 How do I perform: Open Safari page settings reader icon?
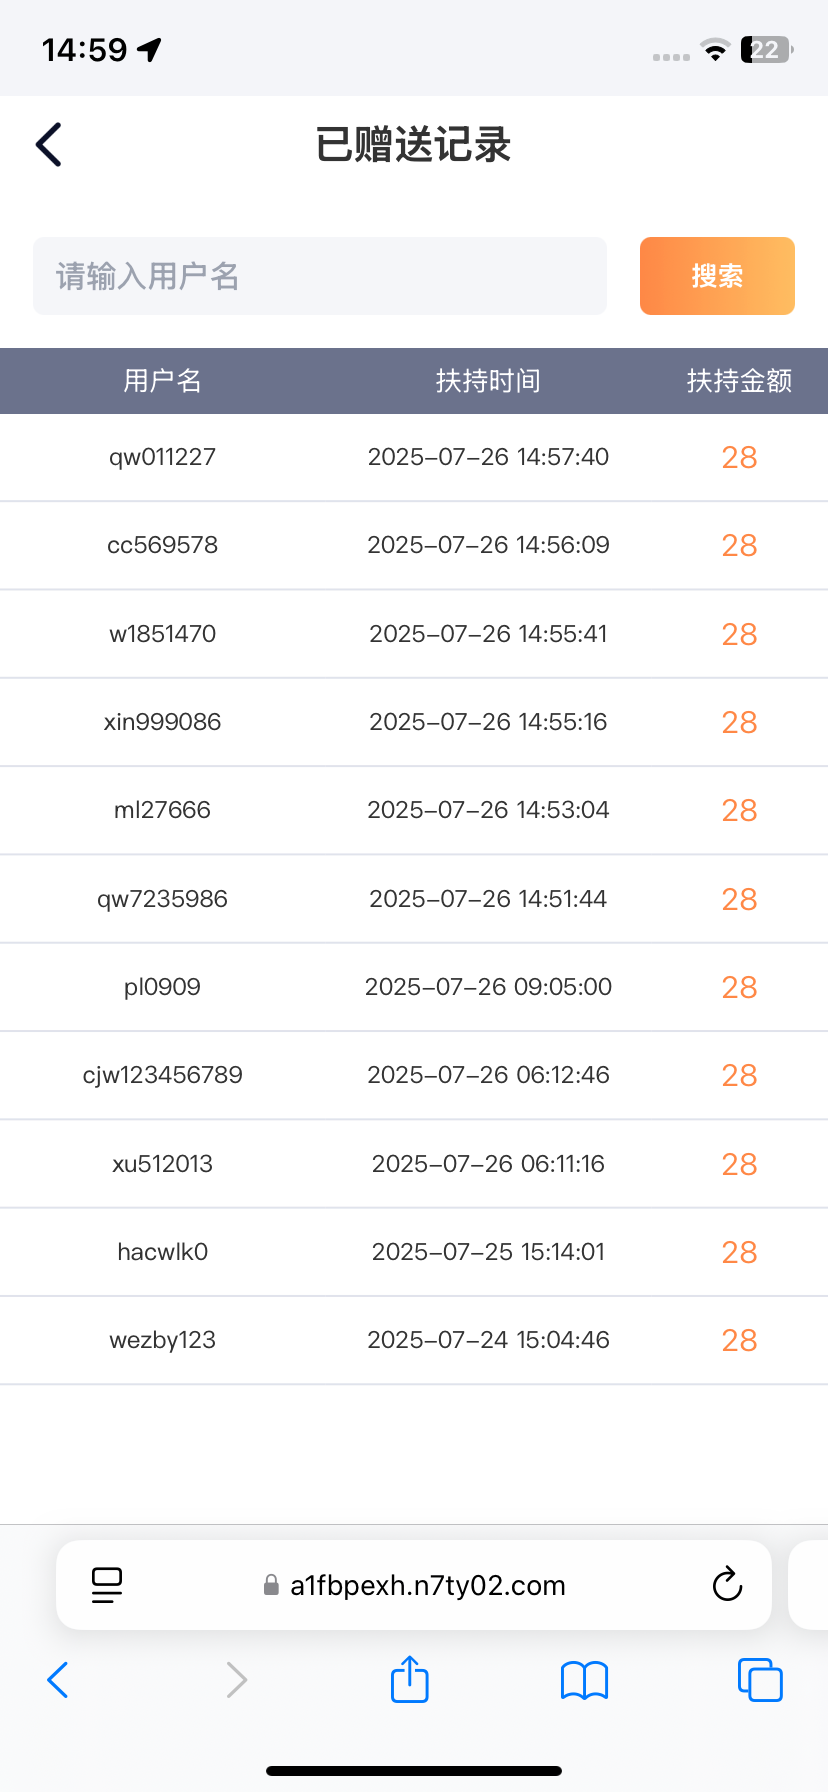107,1585
